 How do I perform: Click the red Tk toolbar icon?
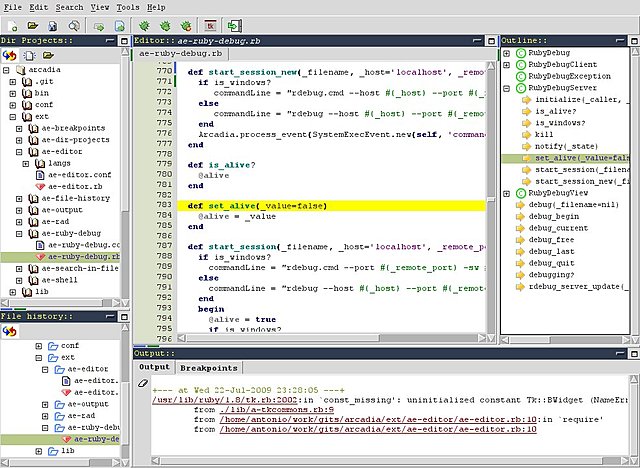pyautogui.click(x=211, y=24)
